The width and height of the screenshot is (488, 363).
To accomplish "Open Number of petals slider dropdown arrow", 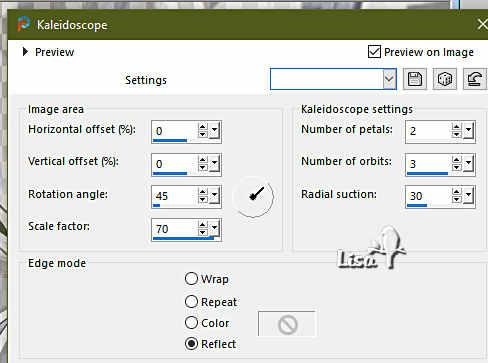I will (x=468, y=130).
